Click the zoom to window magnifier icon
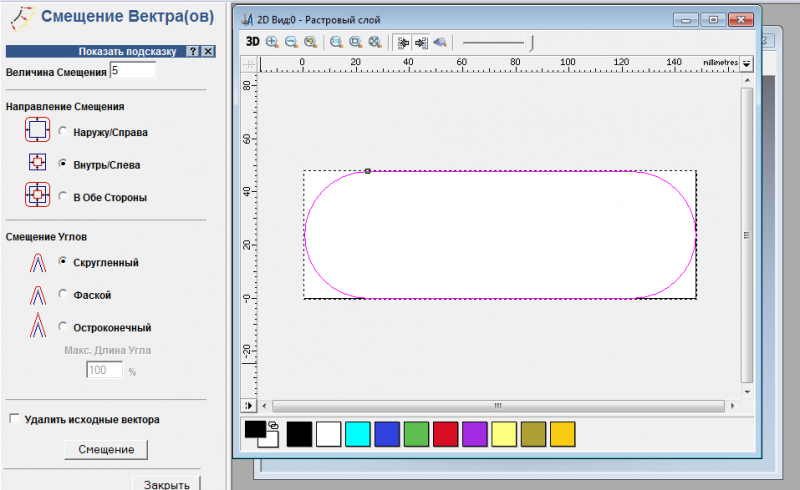Viewport: 800px width, 490px height. click(x=356, y=42)
